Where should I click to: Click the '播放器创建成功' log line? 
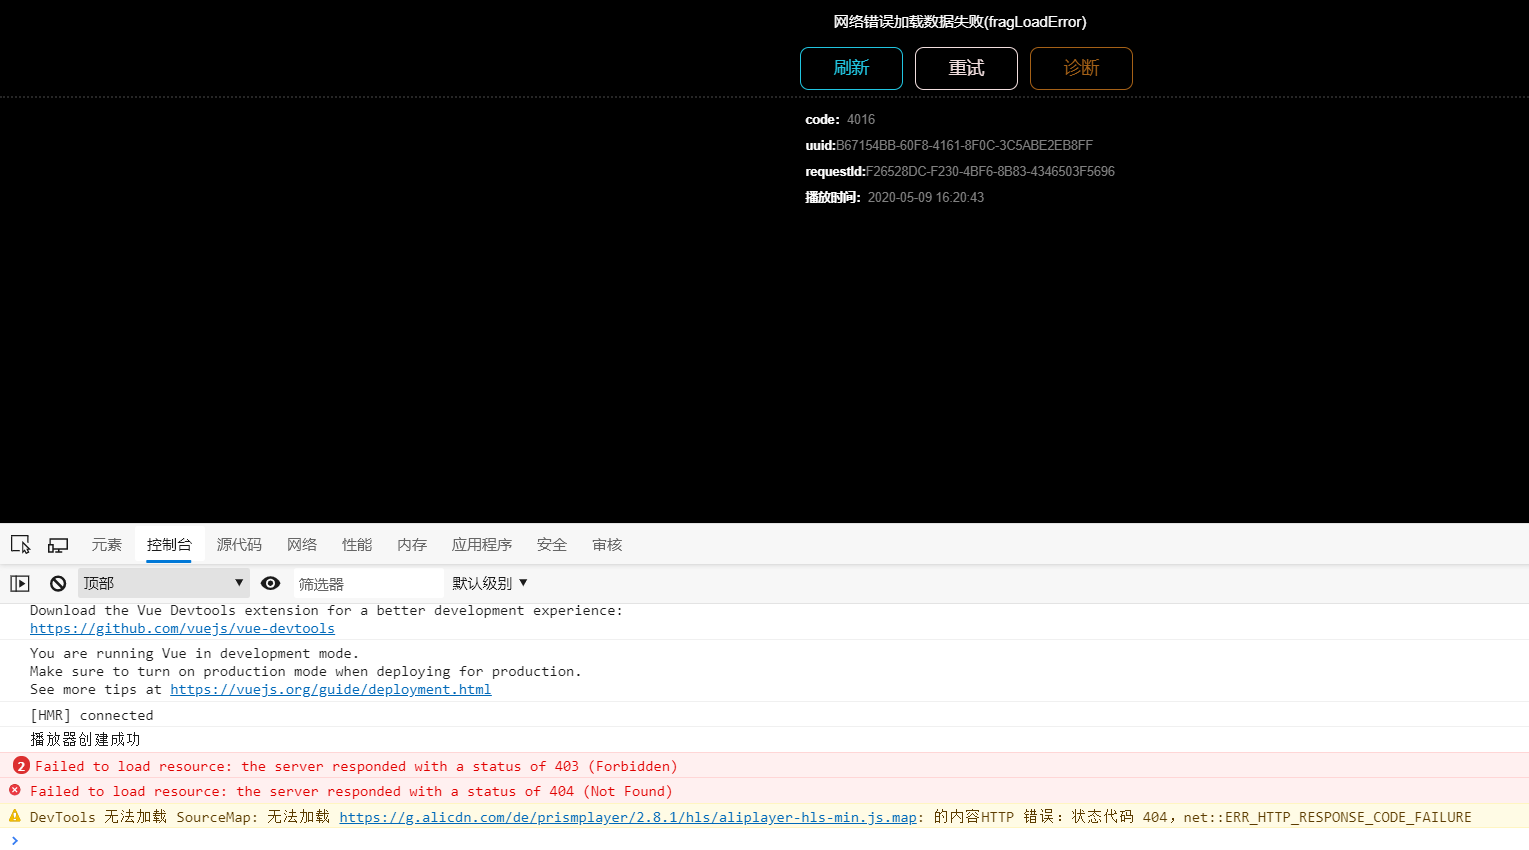(x=85, y=739)
